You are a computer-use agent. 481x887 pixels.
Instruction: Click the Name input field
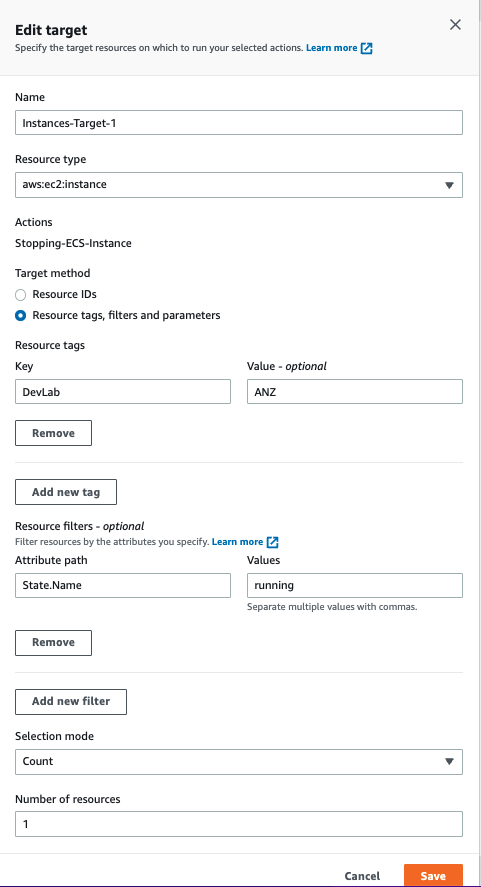[x=239, y=122]
